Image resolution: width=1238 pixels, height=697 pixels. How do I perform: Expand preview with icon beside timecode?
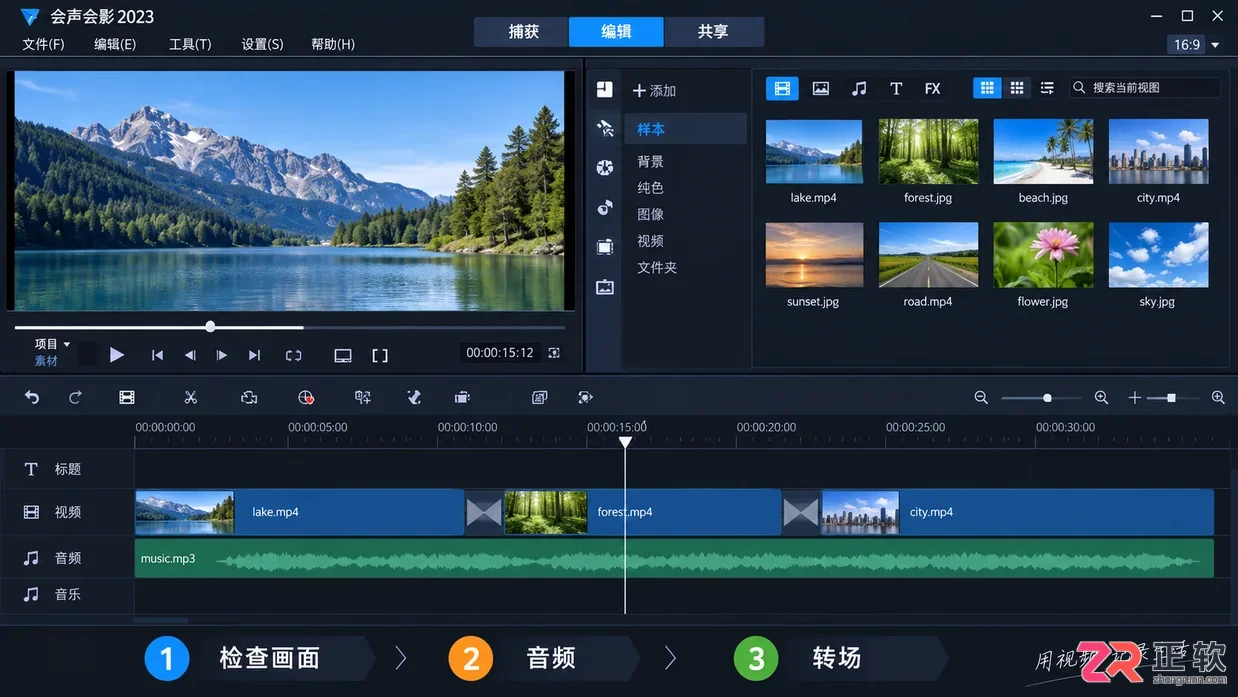tap(554, 353)
